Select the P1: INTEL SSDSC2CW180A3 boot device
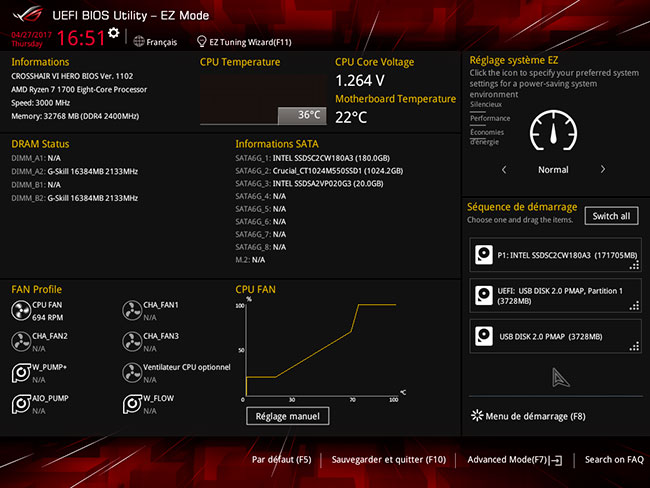This screenshot has width=650, height=488. [555, 255]
